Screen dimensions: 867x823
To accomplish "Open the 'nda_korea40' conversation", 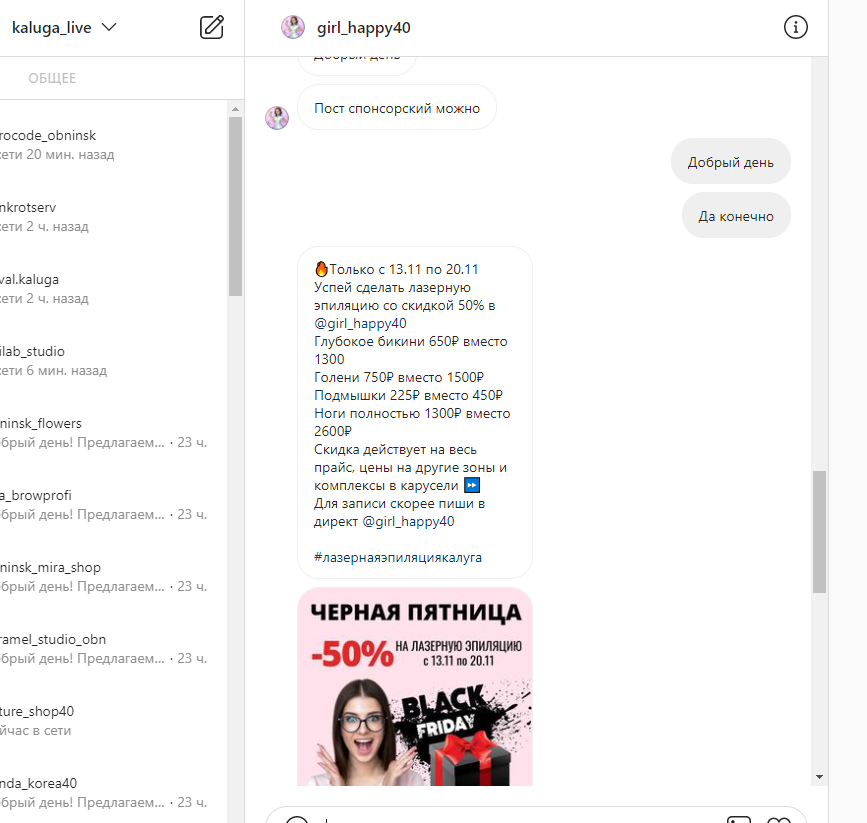I will tap(113, 791).
